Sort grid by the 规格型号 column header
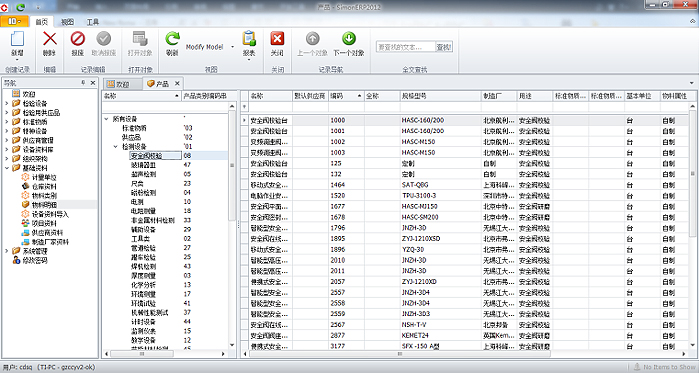 click(440, 96)
